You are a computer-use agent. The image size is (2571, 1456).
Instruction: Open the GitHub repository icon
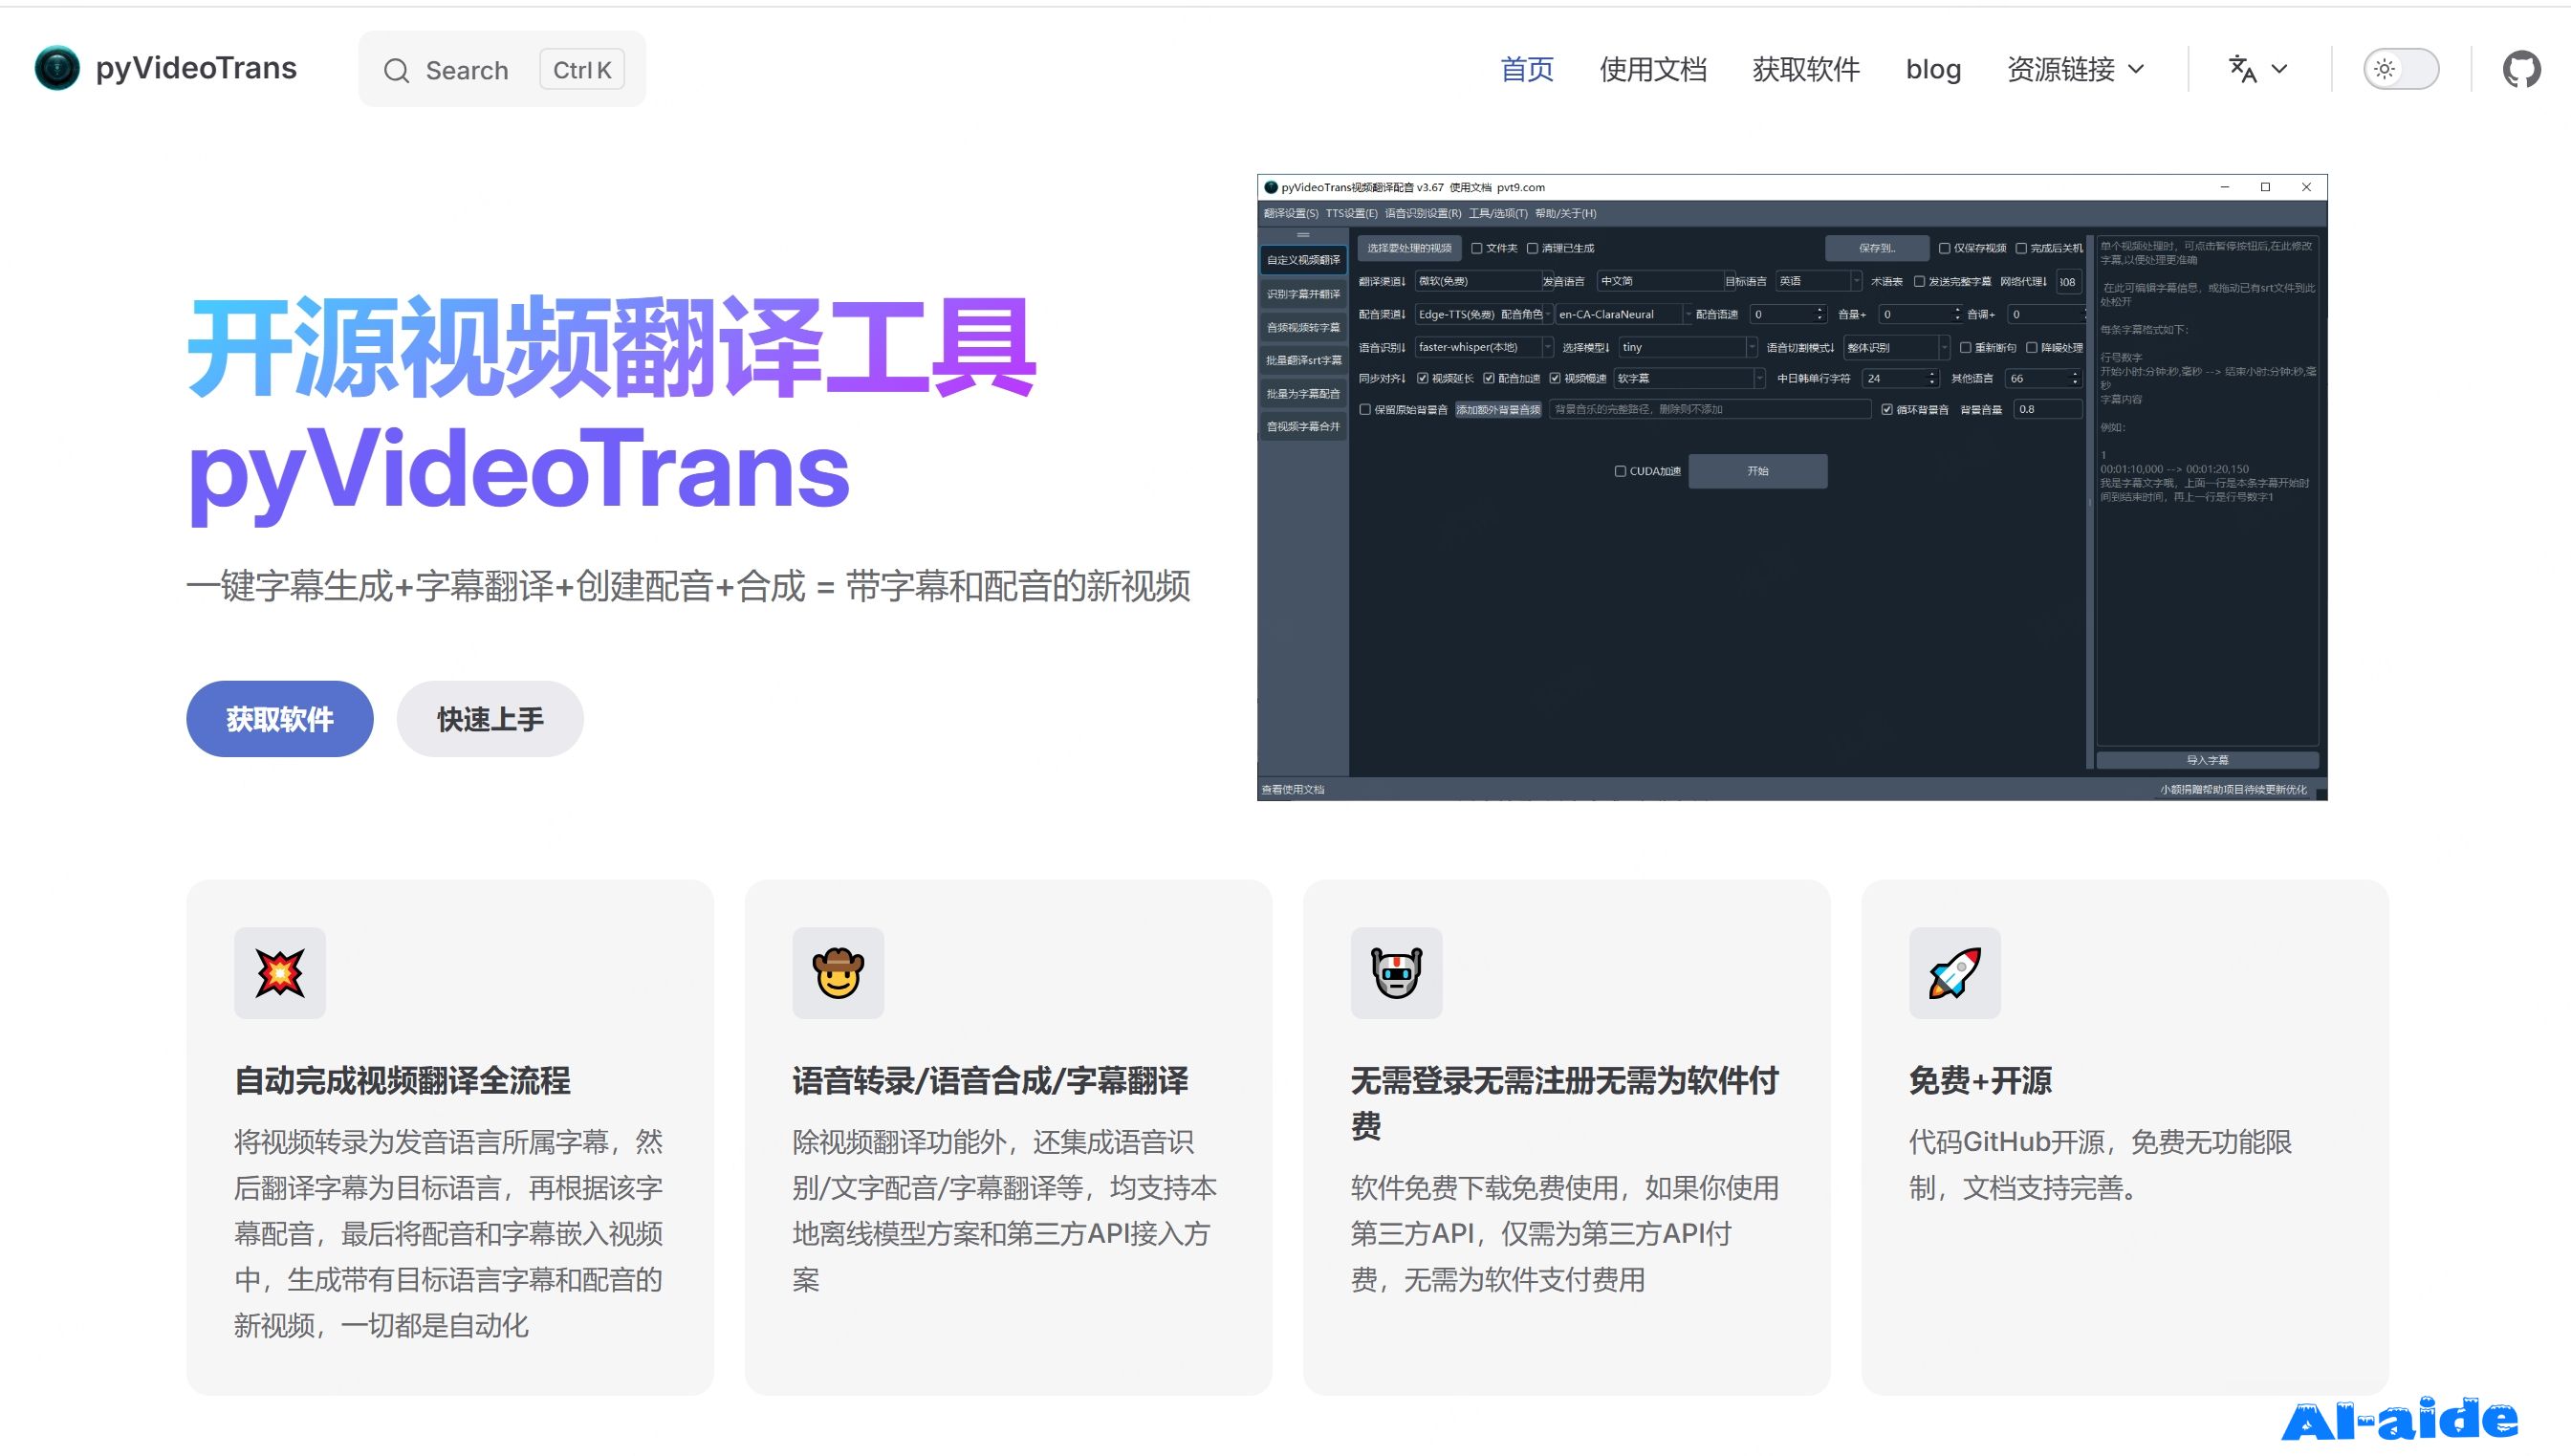coord(2521,69)
